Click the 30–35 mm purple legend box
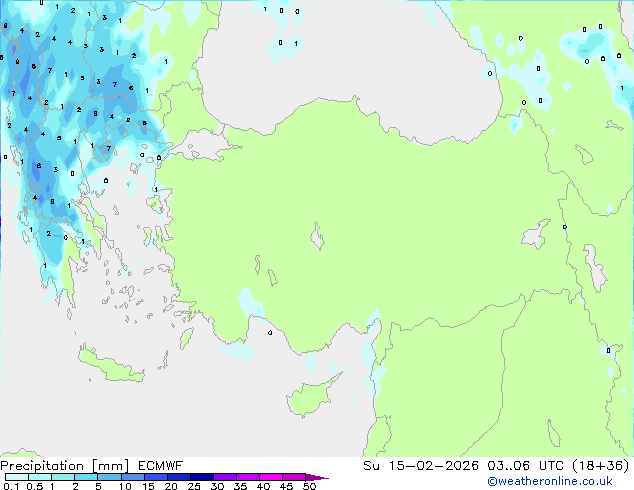This screenshot has width=634, height=490. click(224, 477)
